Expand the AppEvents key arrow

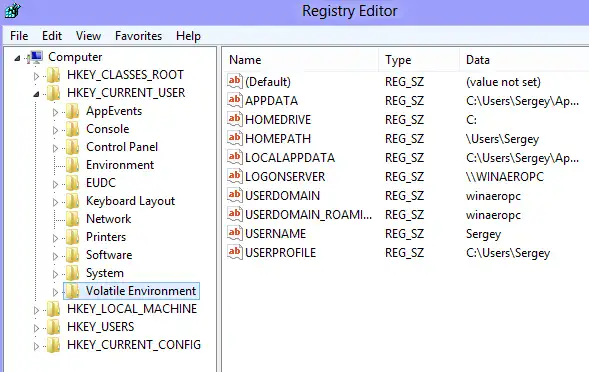coord(55,112)
